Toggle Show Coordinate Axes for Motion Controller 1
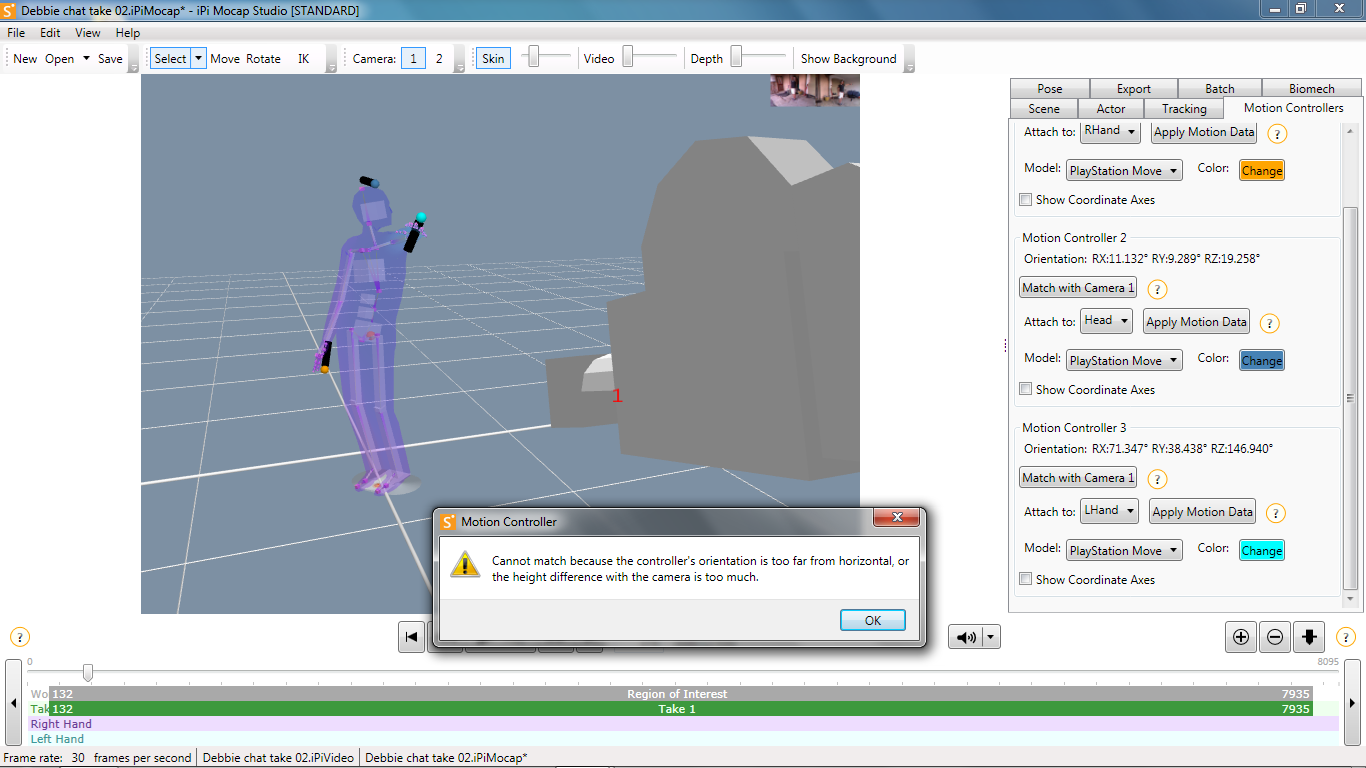The width and height of the screenshot is (1366, 768). 1025,200
